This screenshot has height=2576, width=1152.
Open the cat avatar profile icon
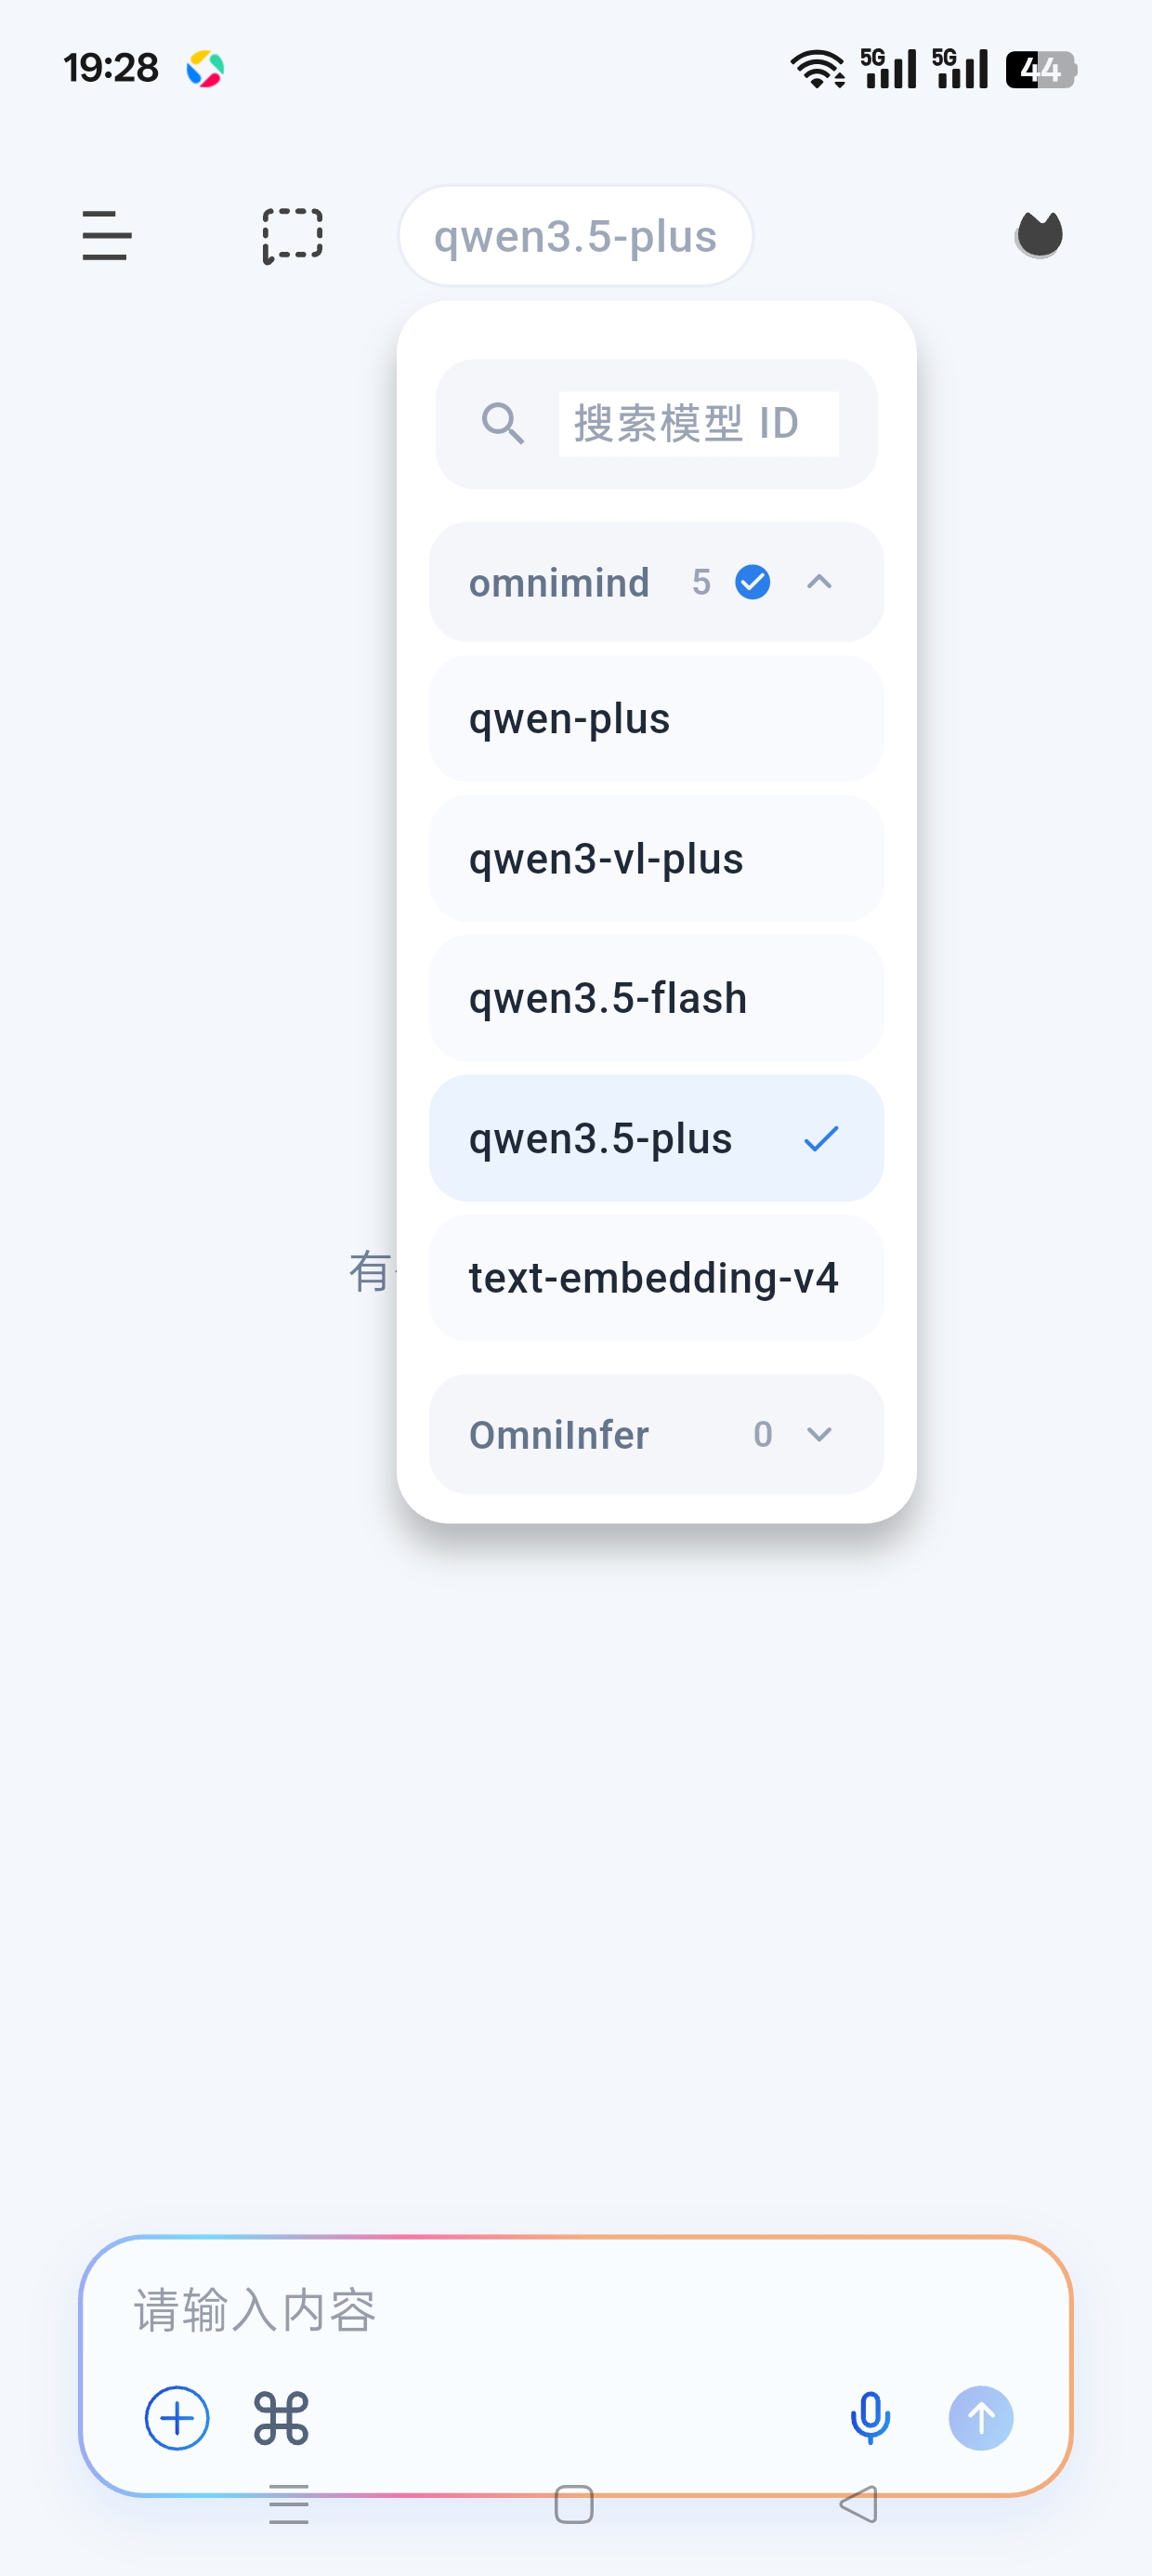pos(1039,236)
